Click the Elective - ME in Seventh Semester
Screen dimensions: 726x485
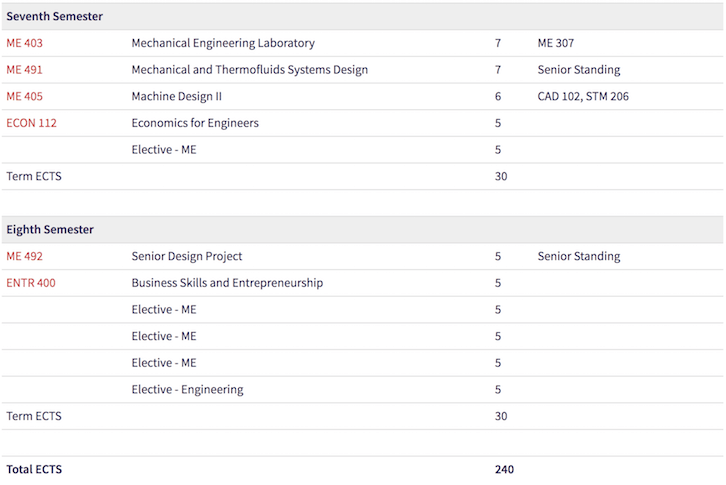coord(164,150)
